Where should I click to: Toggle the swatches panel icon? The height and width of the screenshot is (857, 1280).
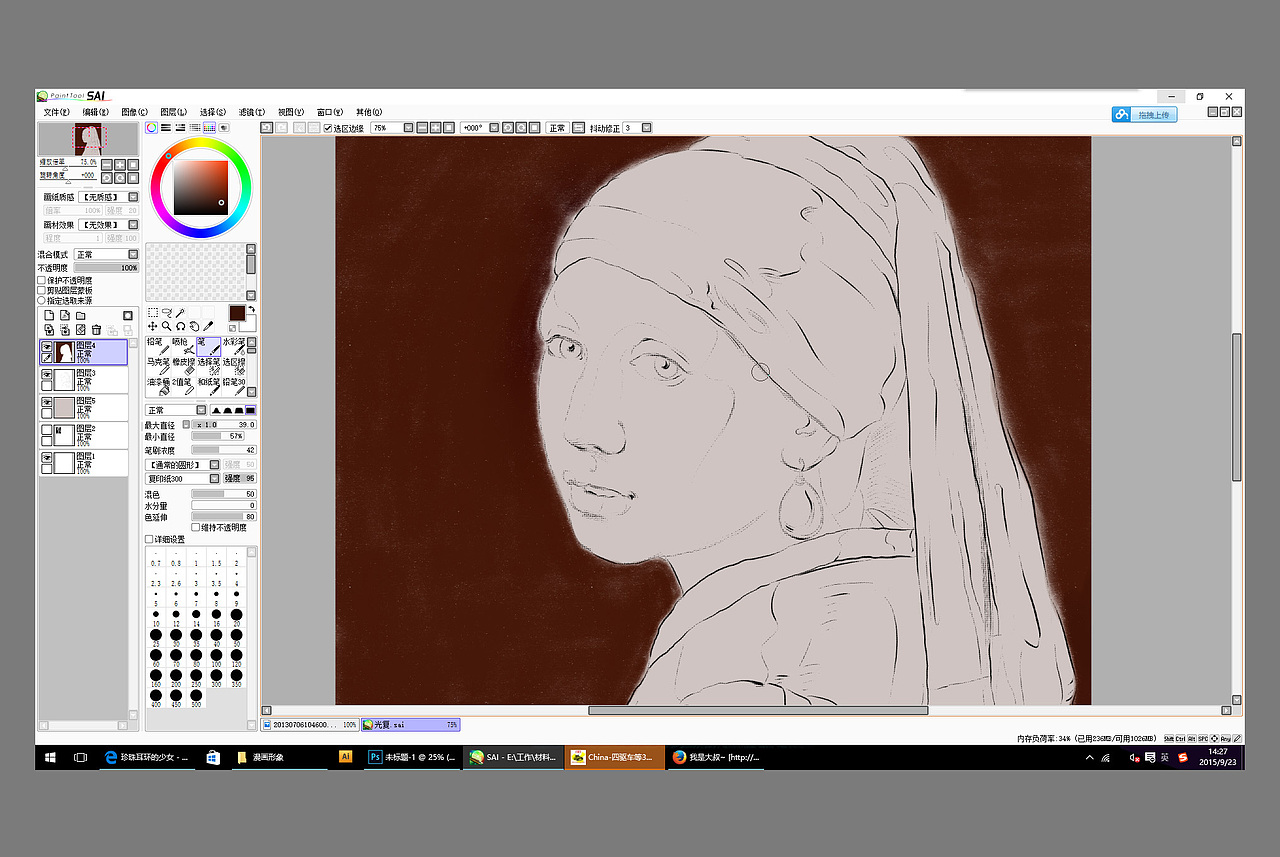tap(209, 128)
